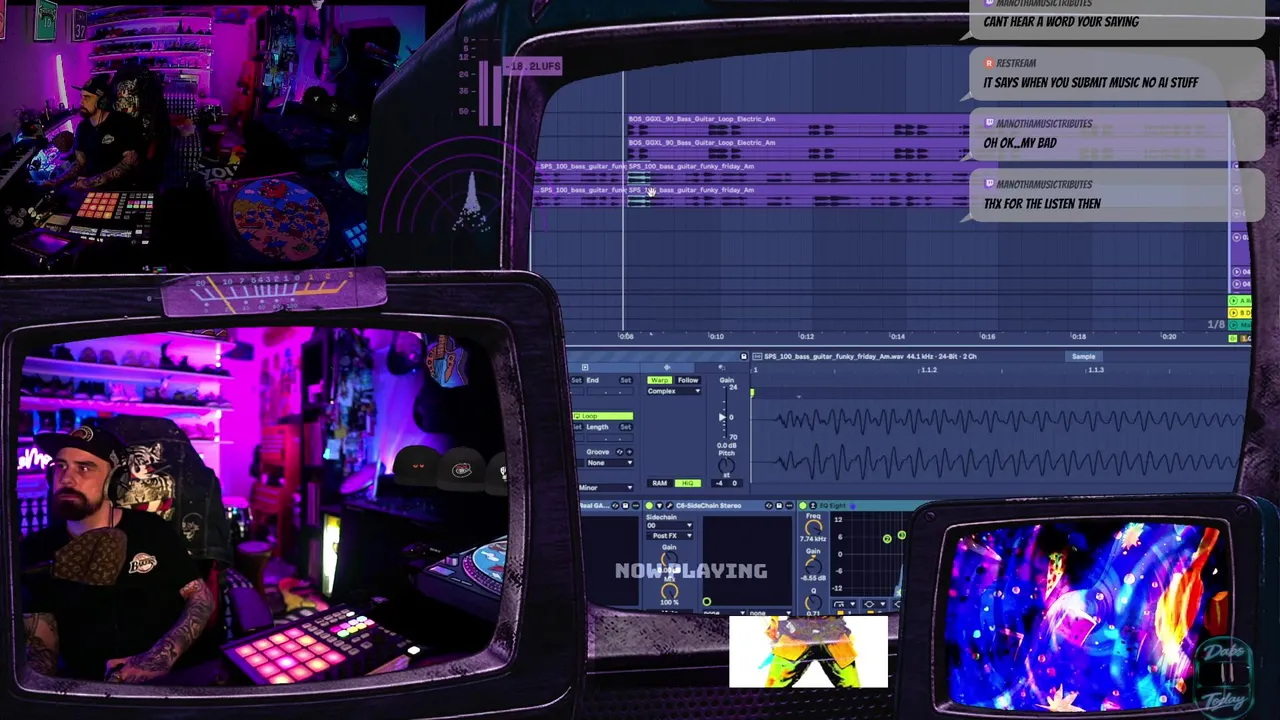Adjust clip Gain slider handle
Screen dimensions: 1280x720
tap(723, 417)
